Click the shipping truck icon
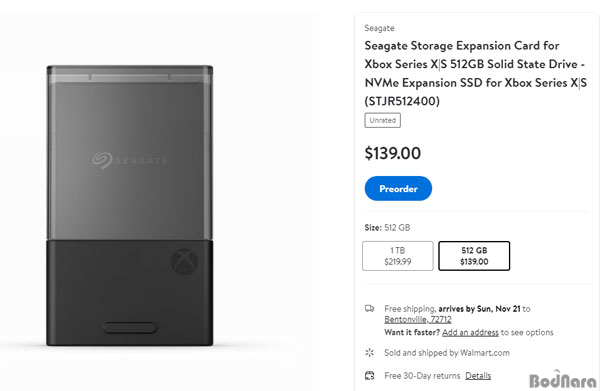The height and width of the screenshot is (391, 600). pyautogui.click(x=369, y=308)
